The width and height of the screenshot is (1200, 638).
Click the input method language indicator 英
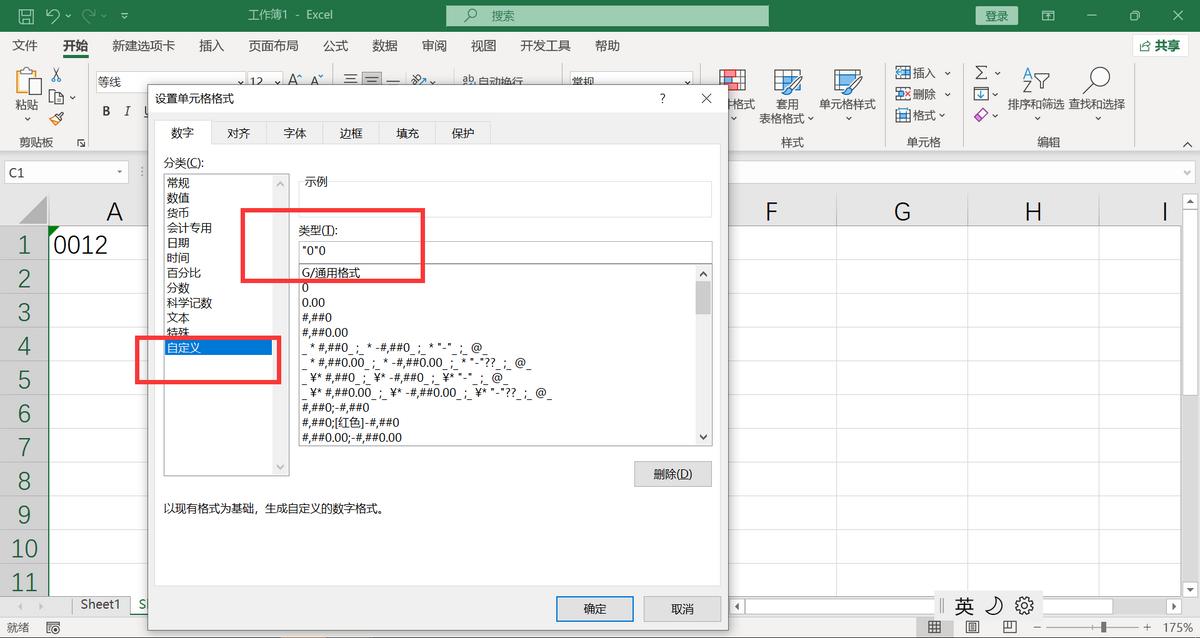[965, 605]
